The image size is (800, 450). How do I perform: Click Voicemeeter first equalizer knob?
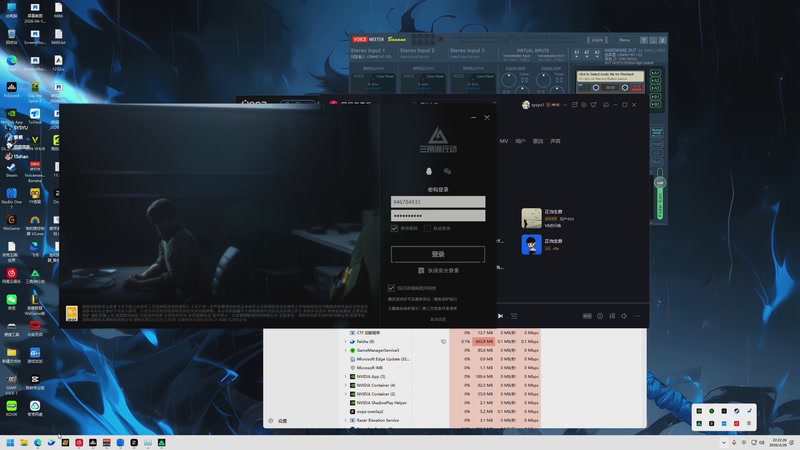click(x=509, y=80)
